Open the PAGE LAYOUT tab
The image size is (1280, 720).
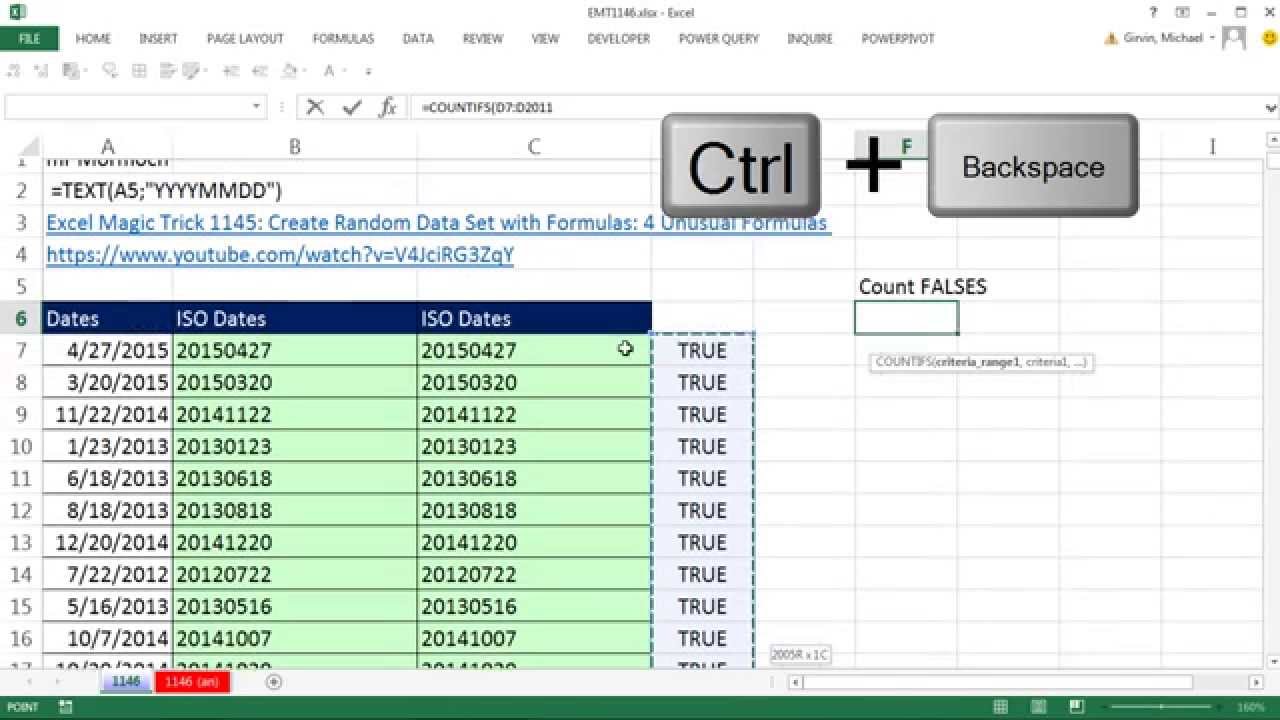click(245, 38)
